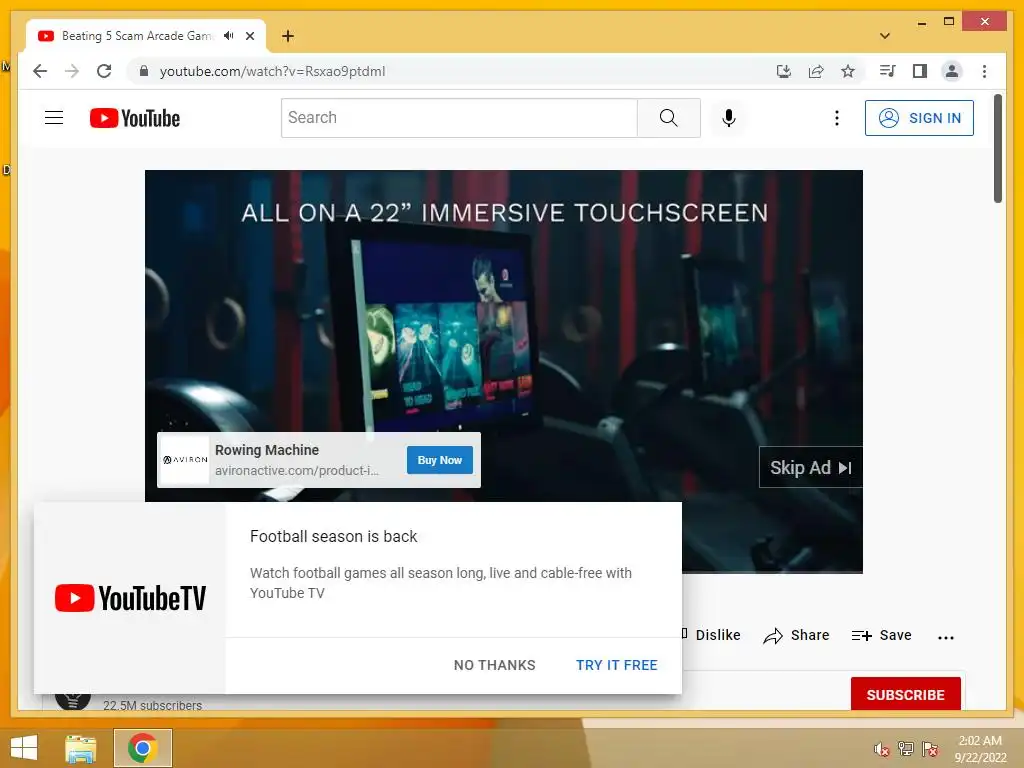This screenshot has width=1024, height=768.
Task: Open more actions ellipsis below video
Action: [x=946, y=637]
